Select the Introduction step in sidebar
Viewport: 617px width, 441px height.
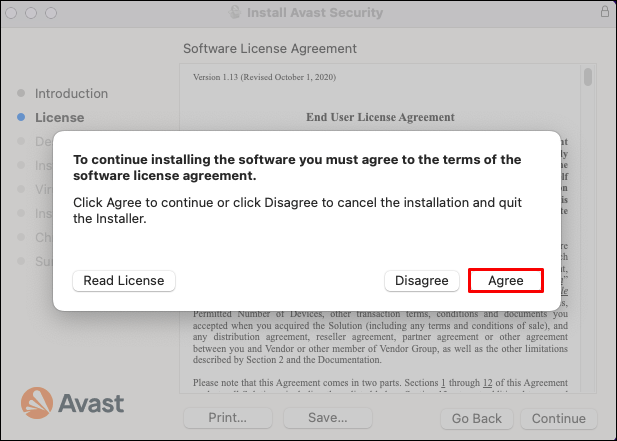(71, 93)
